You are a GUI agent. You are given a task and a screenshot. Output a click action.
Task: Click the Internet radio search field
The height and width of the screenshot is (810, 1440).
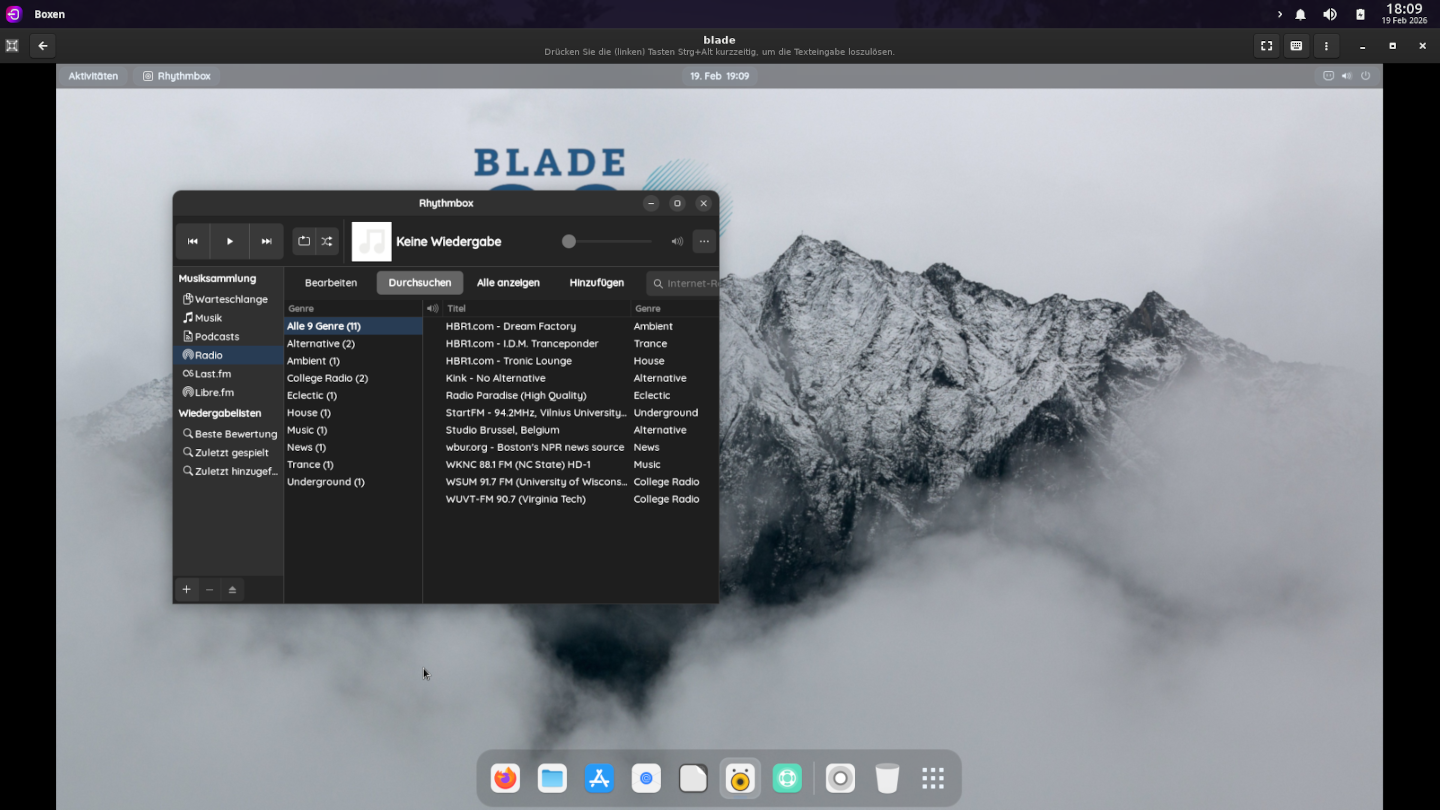coord(690,283)
